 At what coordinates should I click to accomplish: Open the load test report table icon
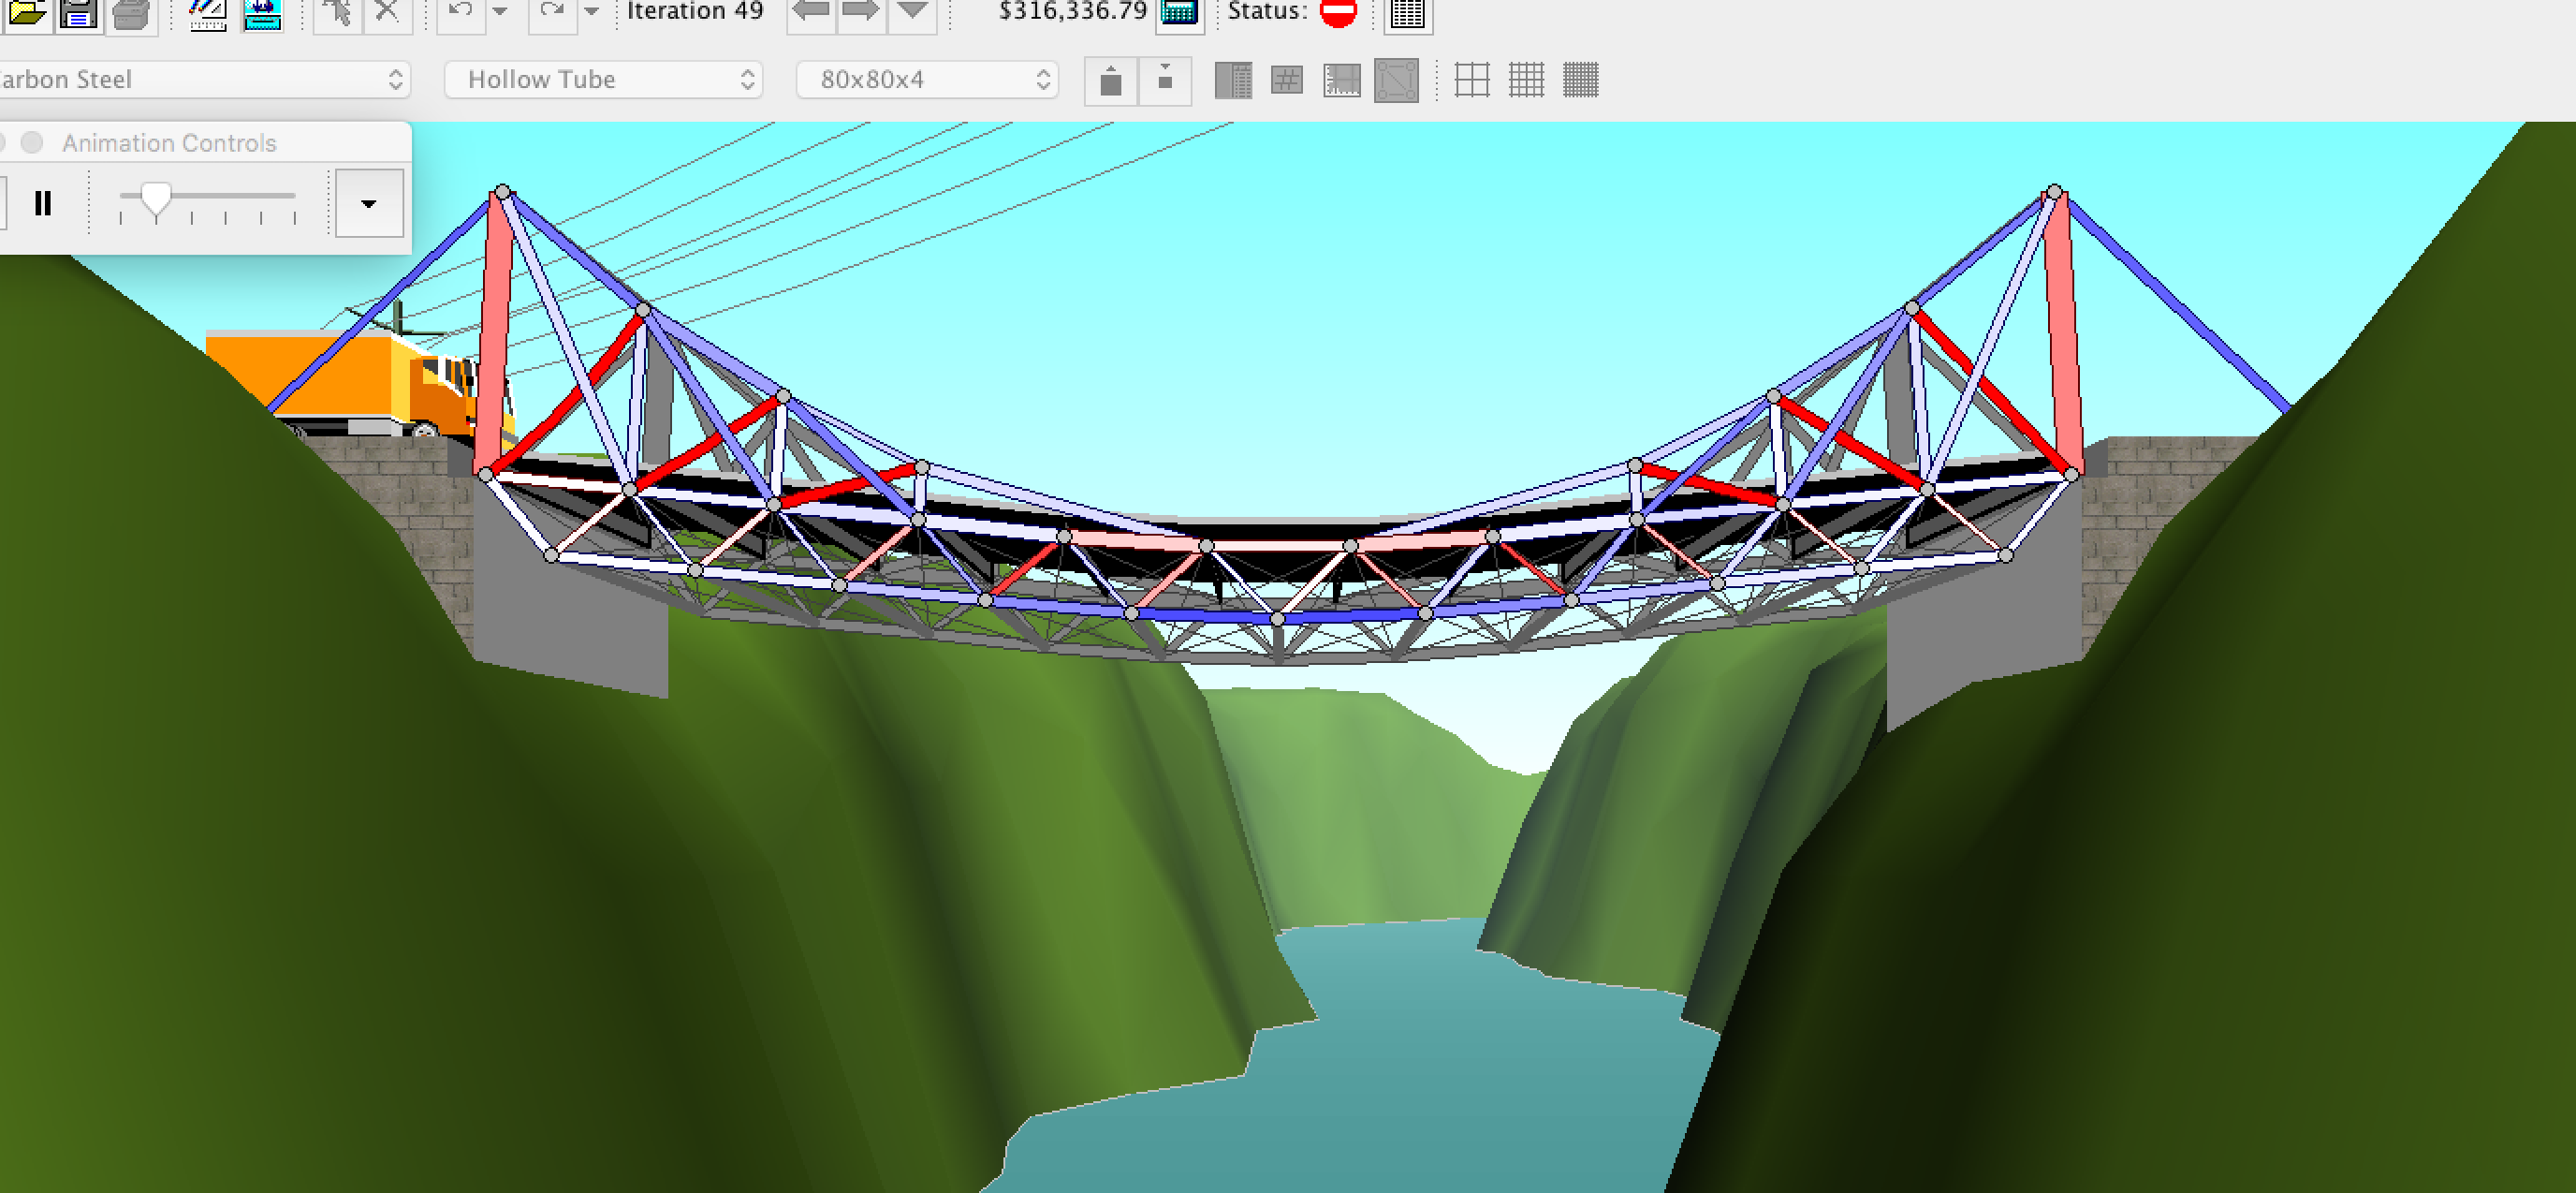tap(1408, 13)
